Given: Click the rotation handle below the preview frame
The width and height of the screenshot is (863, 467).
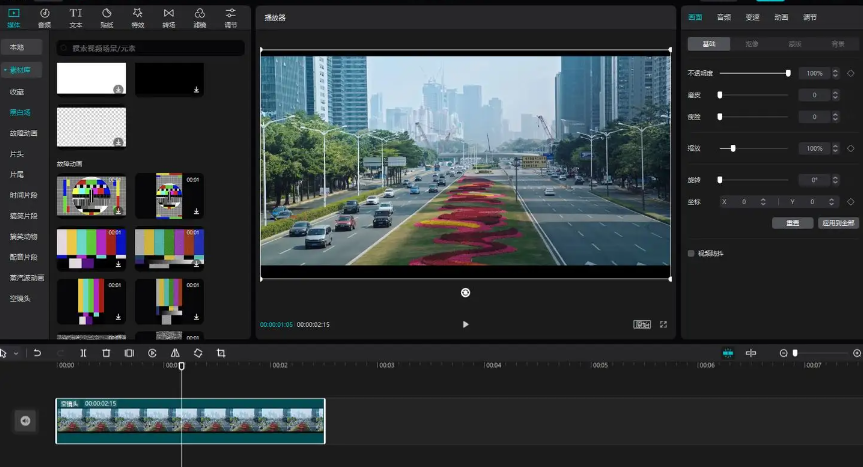Looking at the screenshot, I should click(x=466, y=293).
